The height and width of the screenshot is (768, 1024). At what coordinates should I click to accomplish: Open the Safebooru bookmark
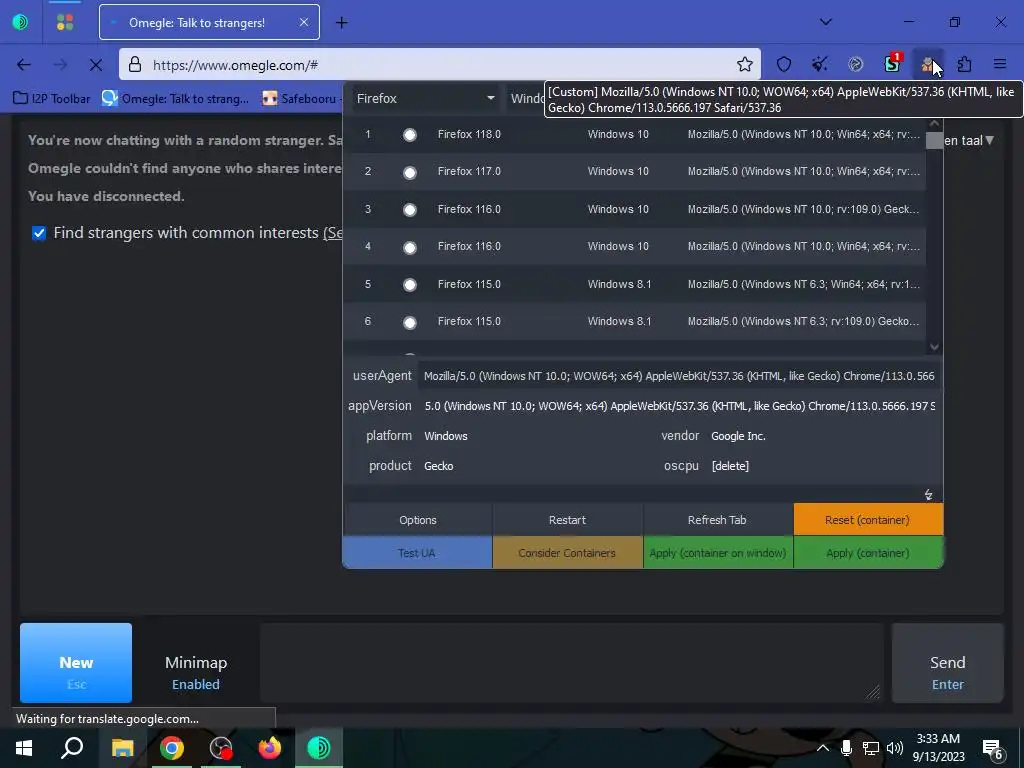302,99
